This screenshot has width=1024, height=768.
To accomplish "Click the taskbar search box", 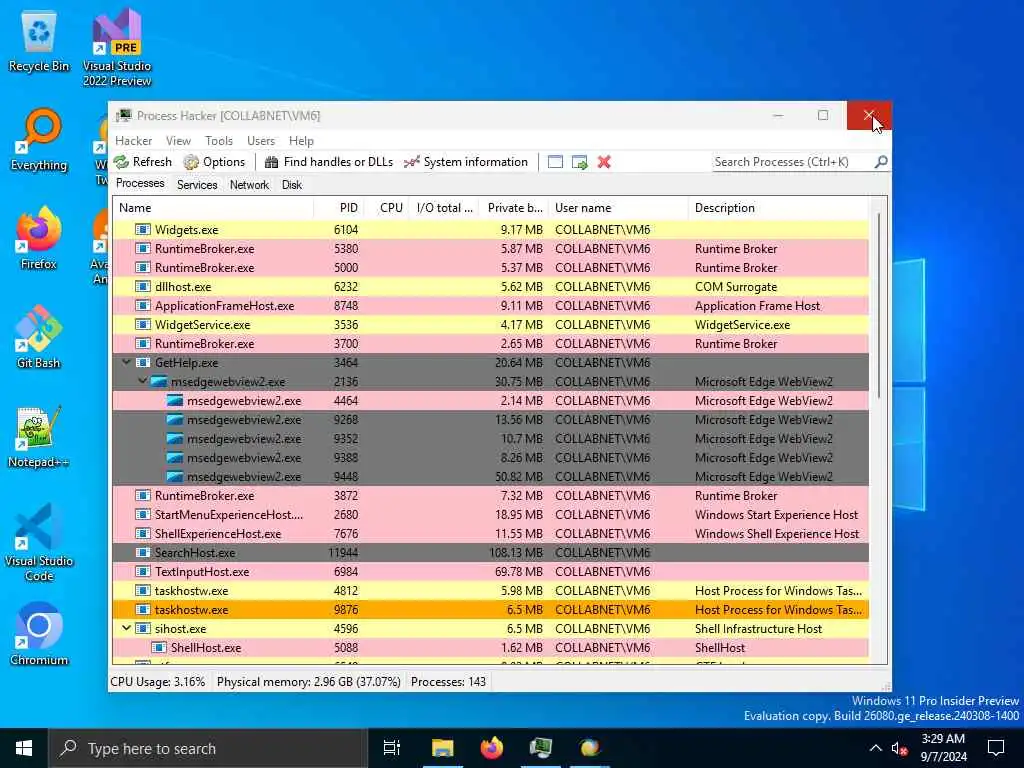I will click(x=208, y=748).
